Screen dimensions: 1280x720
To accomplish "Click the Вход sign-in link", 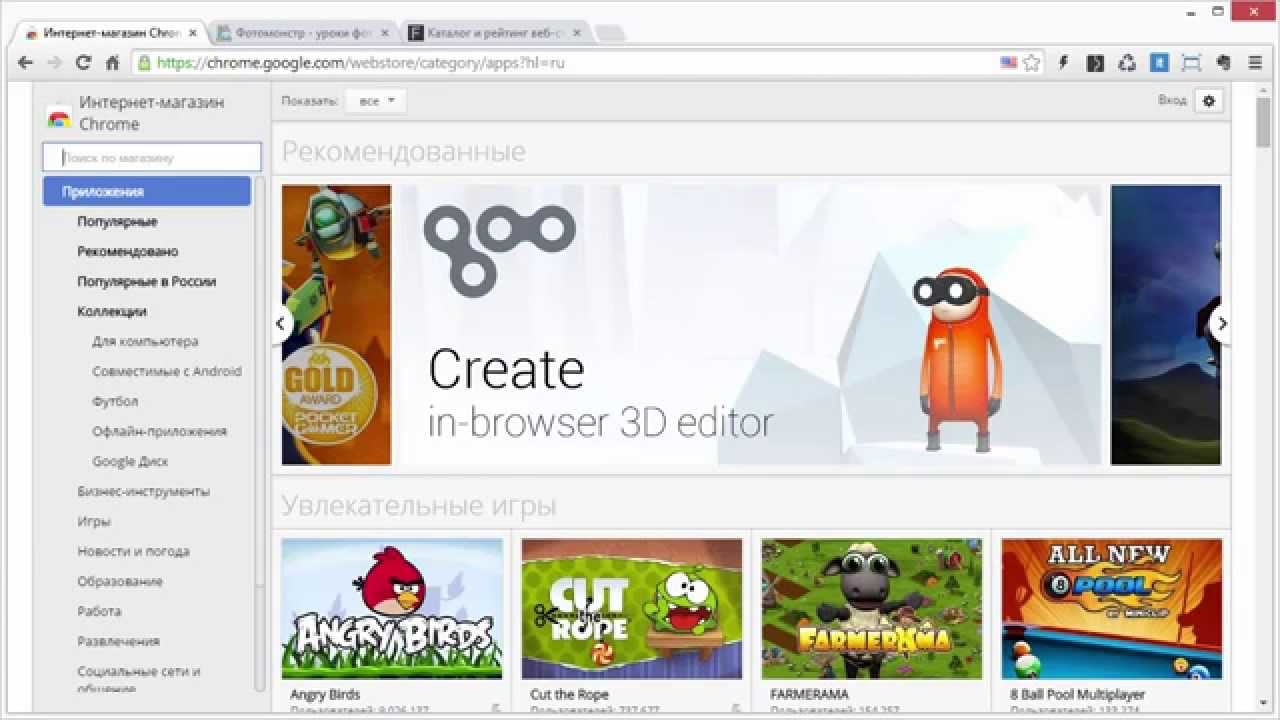I will click(1172, 100).
